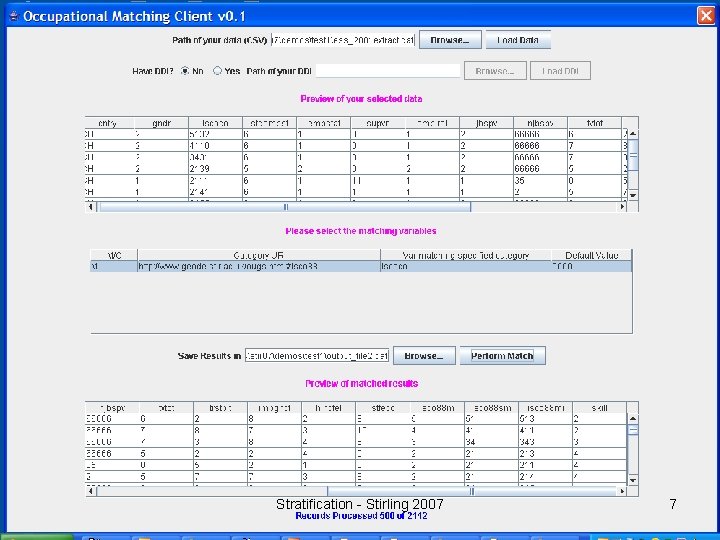
Task: Click the skill column header in matched results
Action: tap(599, 408)
